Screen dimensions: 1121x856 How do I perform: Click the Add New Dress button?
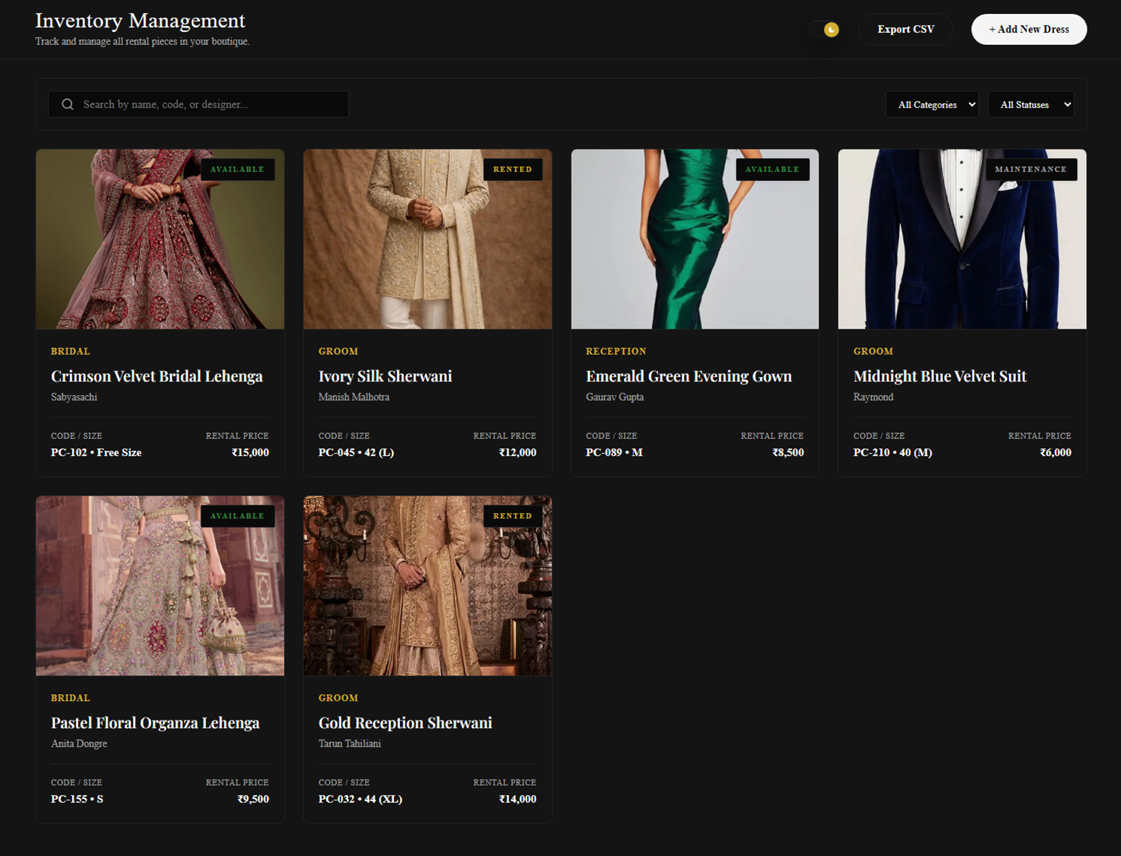click(x=1028, y=29)
